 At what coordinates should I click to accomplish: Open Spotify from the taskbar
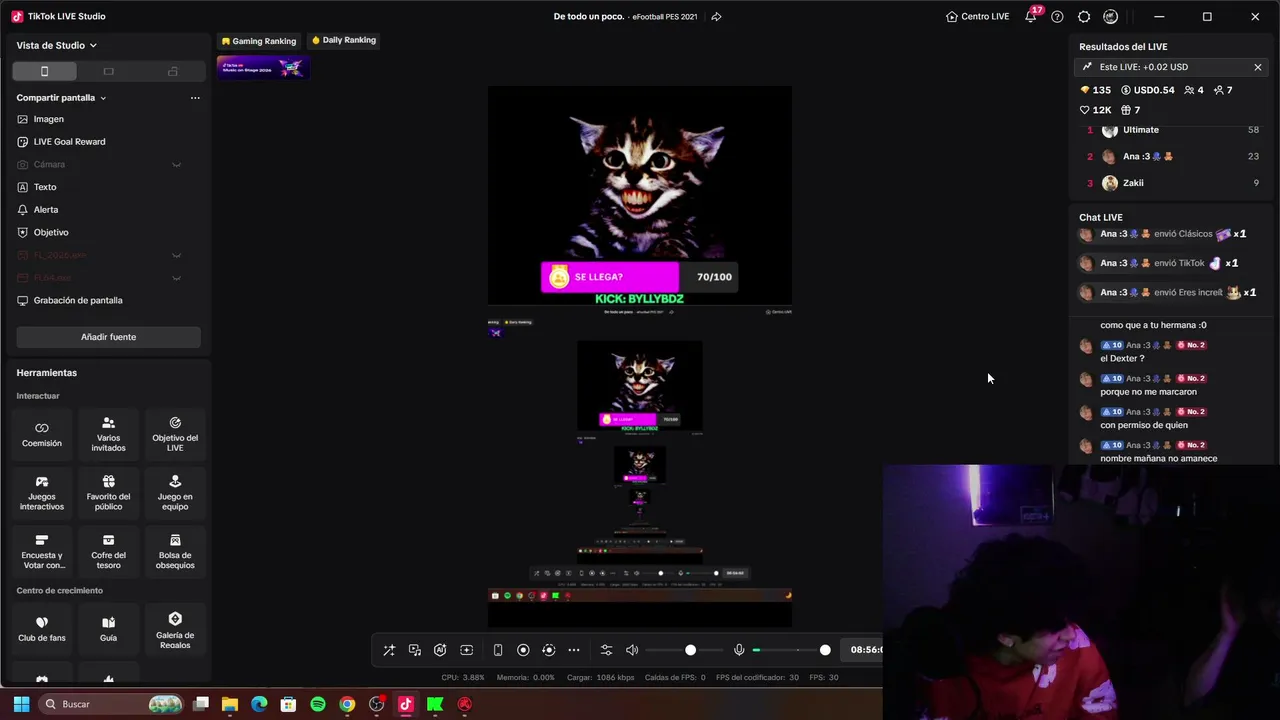(x=318, y=704)
